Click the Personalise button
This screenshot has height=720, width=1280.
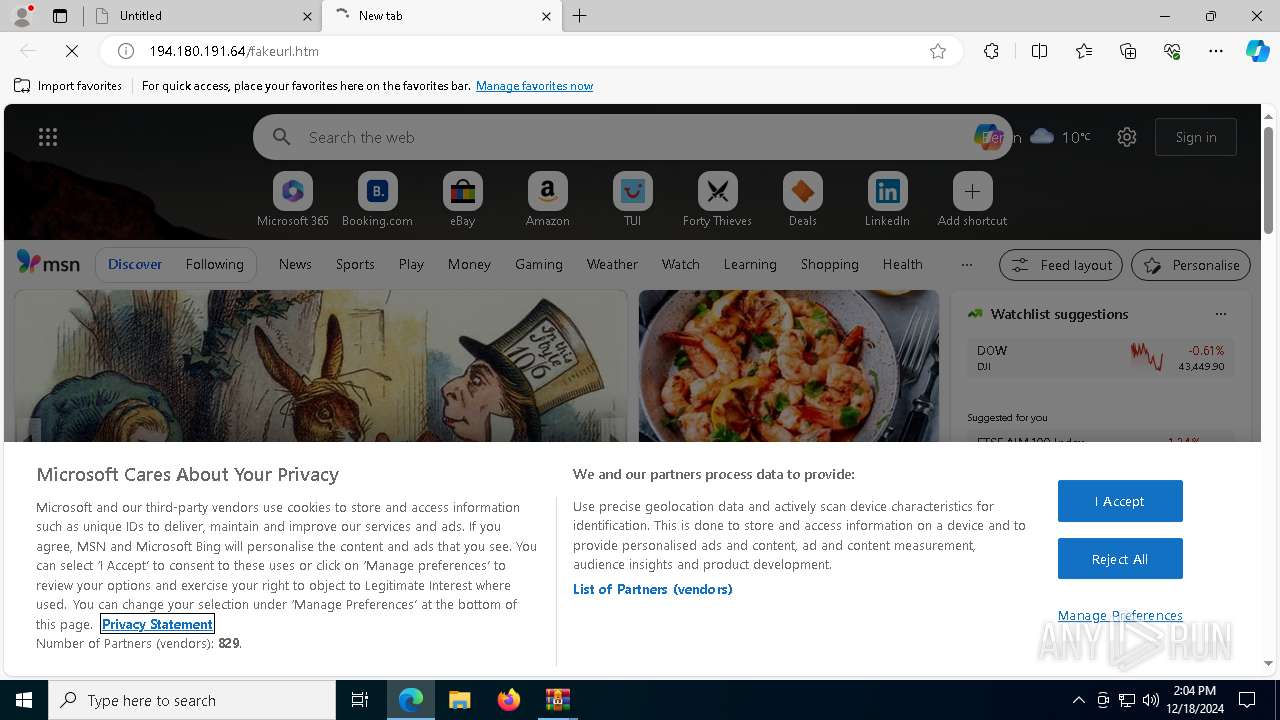click(x=1191, y=265)
